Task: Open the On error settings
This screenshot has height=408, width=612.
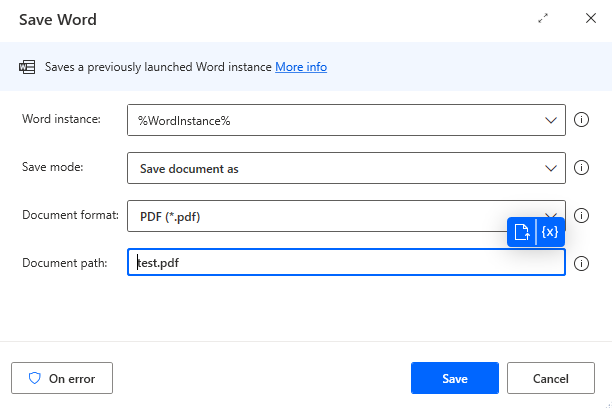Action: click(x=62, y=378)
